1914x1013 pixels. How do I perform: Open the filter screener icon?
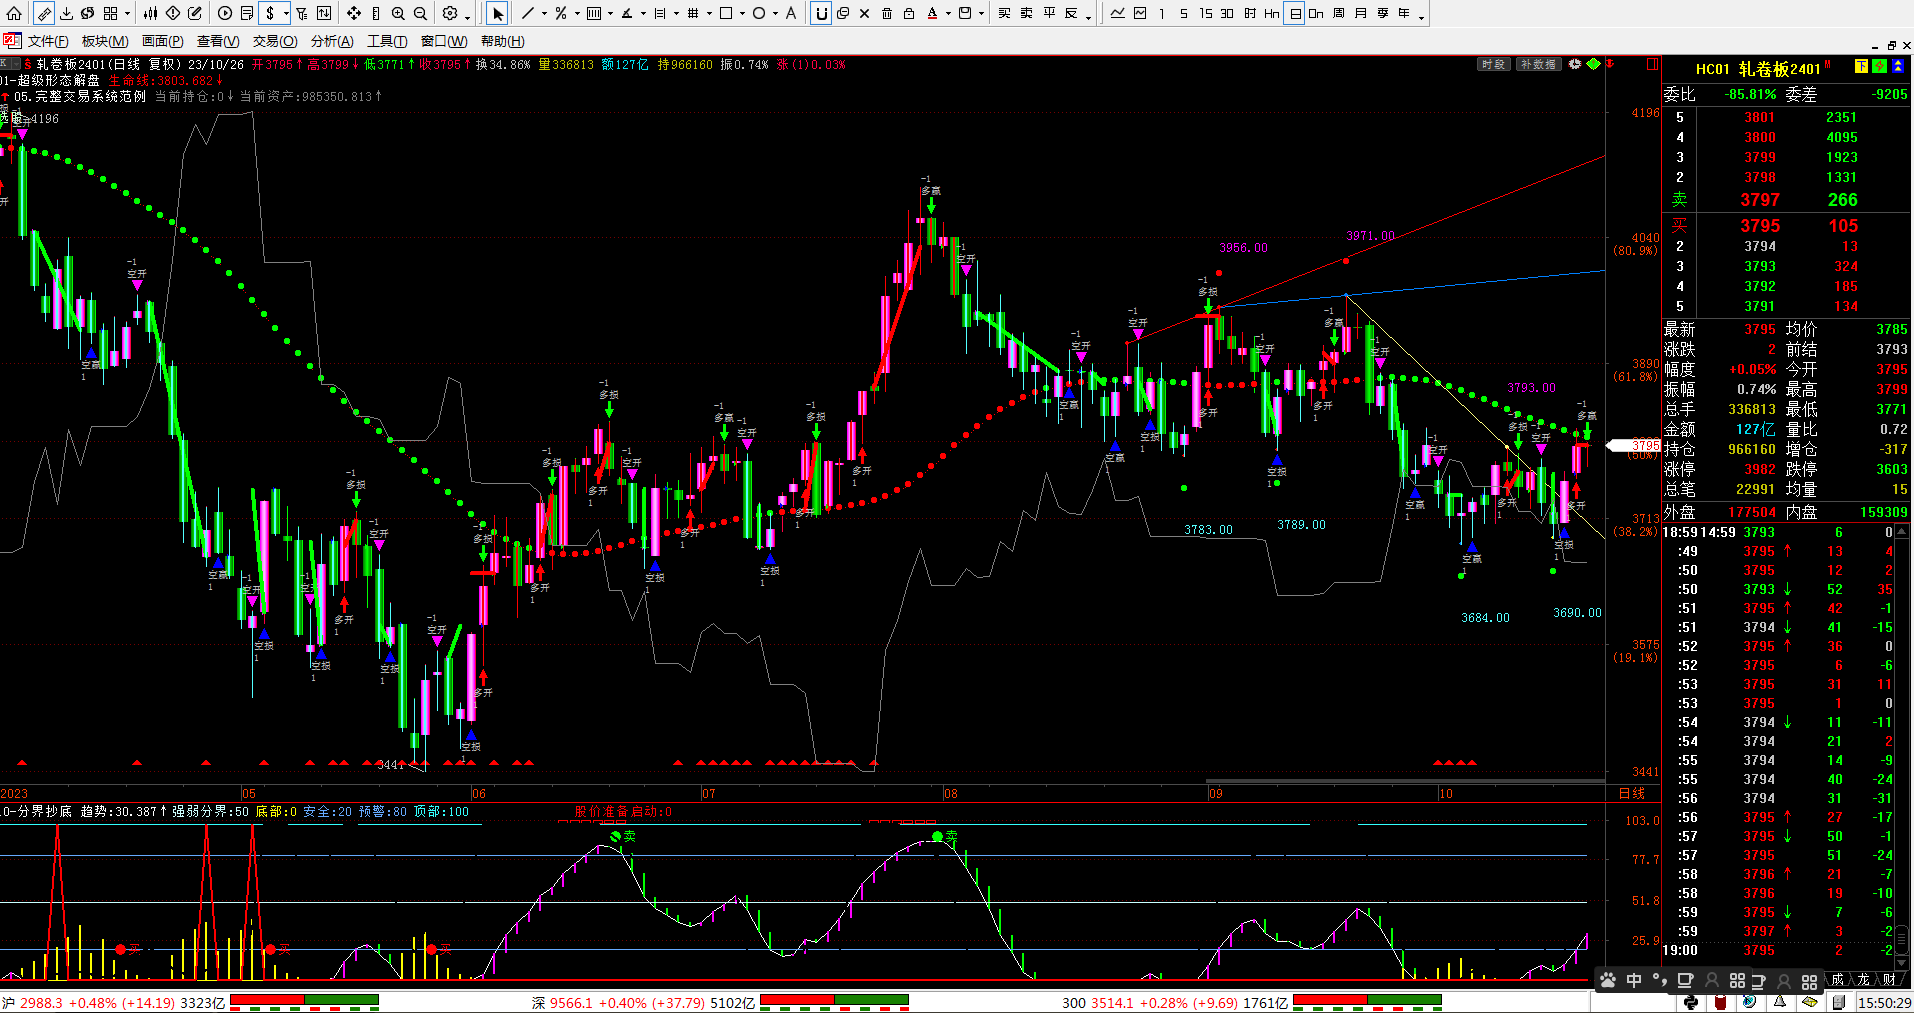click(301, 13)
